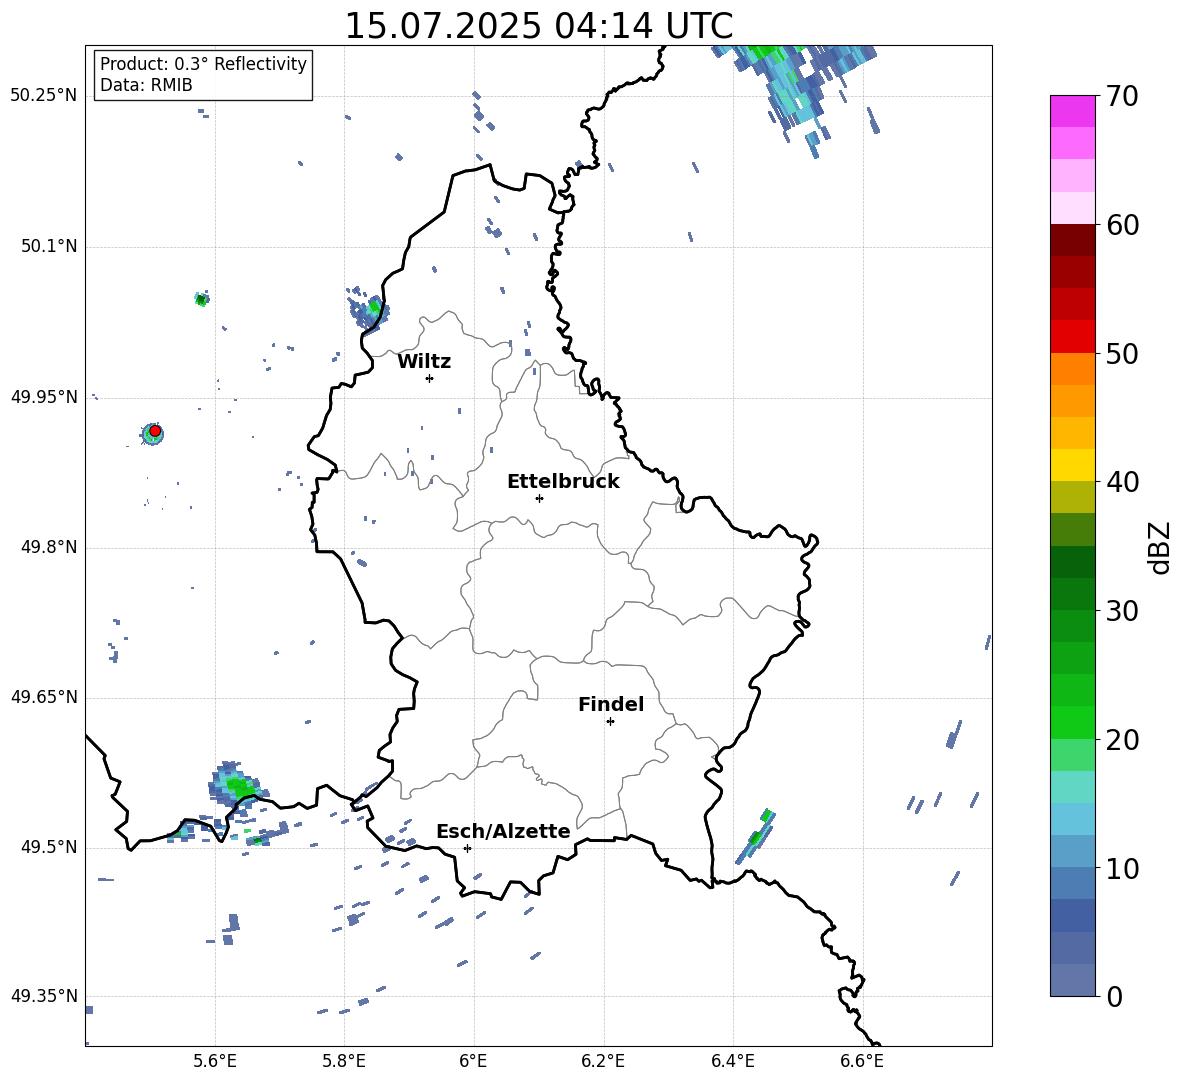The width and height of the screenshot is (1184, 1081).
Task: Click the 5.8°E longitude tick label
Action: click(x=344, y=1061)
